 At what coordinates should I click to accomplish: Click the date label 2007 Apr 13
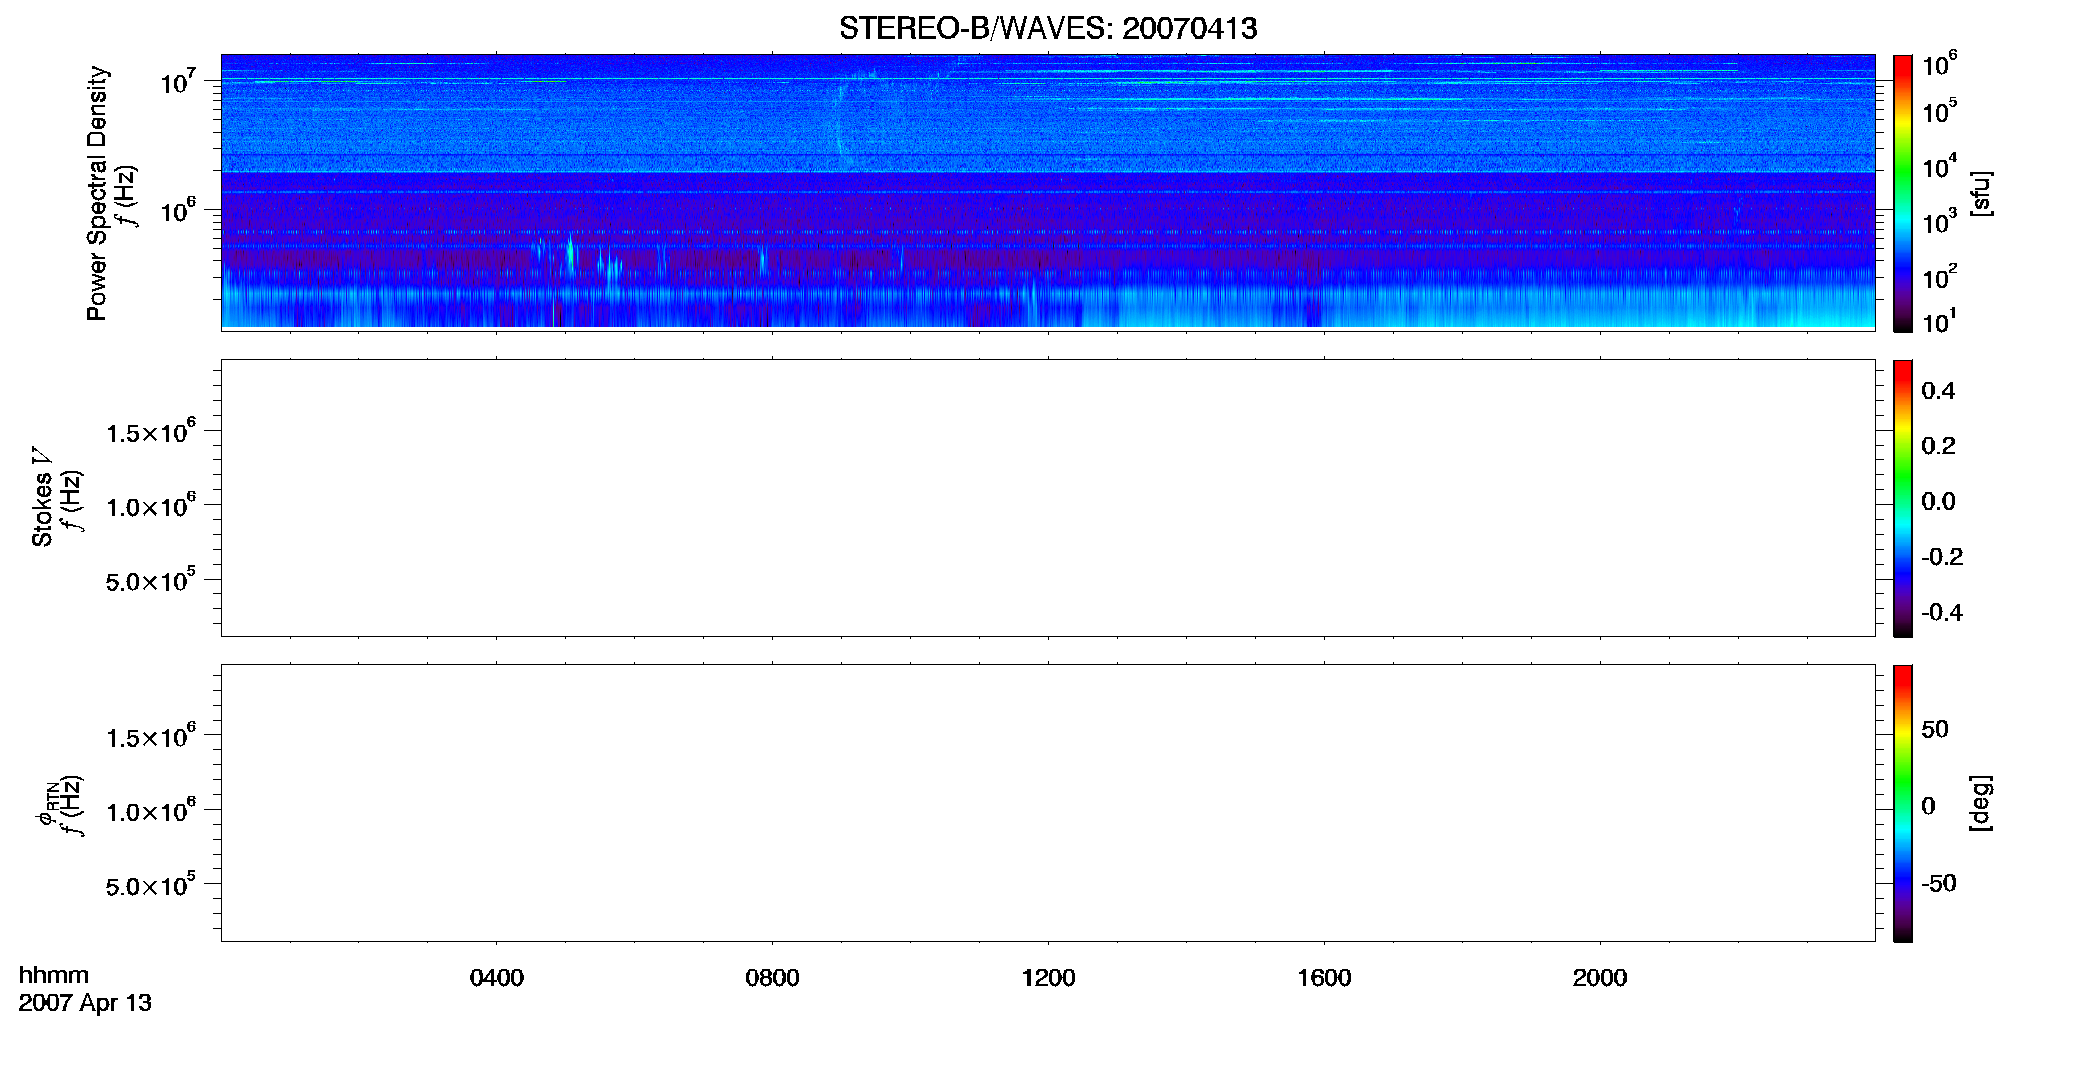point(85,1003)
